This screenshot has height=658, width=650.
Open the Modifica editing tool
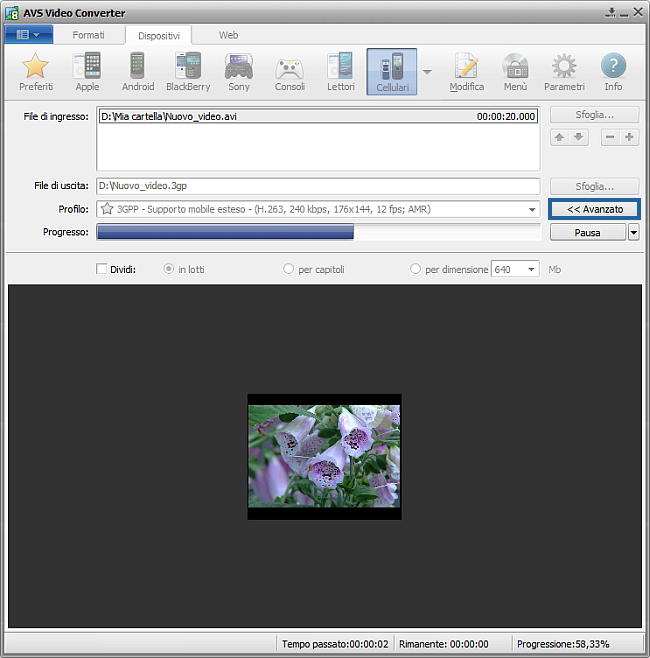466,71
